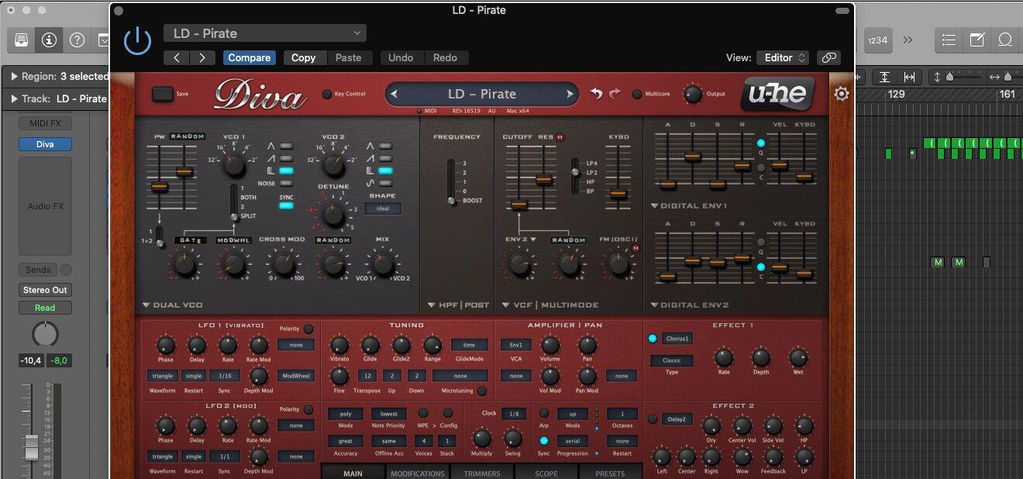Click the channel strip volume fader
Screen dimensions: 1023x479
[31, 446]
